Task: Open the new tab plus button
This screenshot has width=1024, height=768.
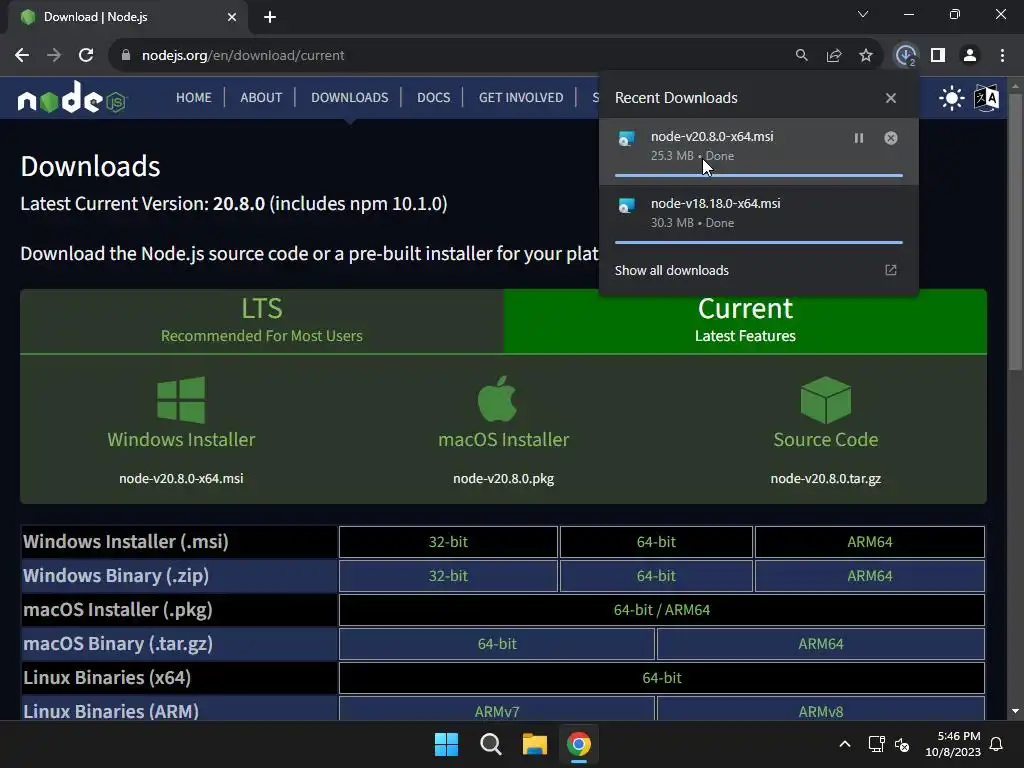Action: tap(270, 17)
